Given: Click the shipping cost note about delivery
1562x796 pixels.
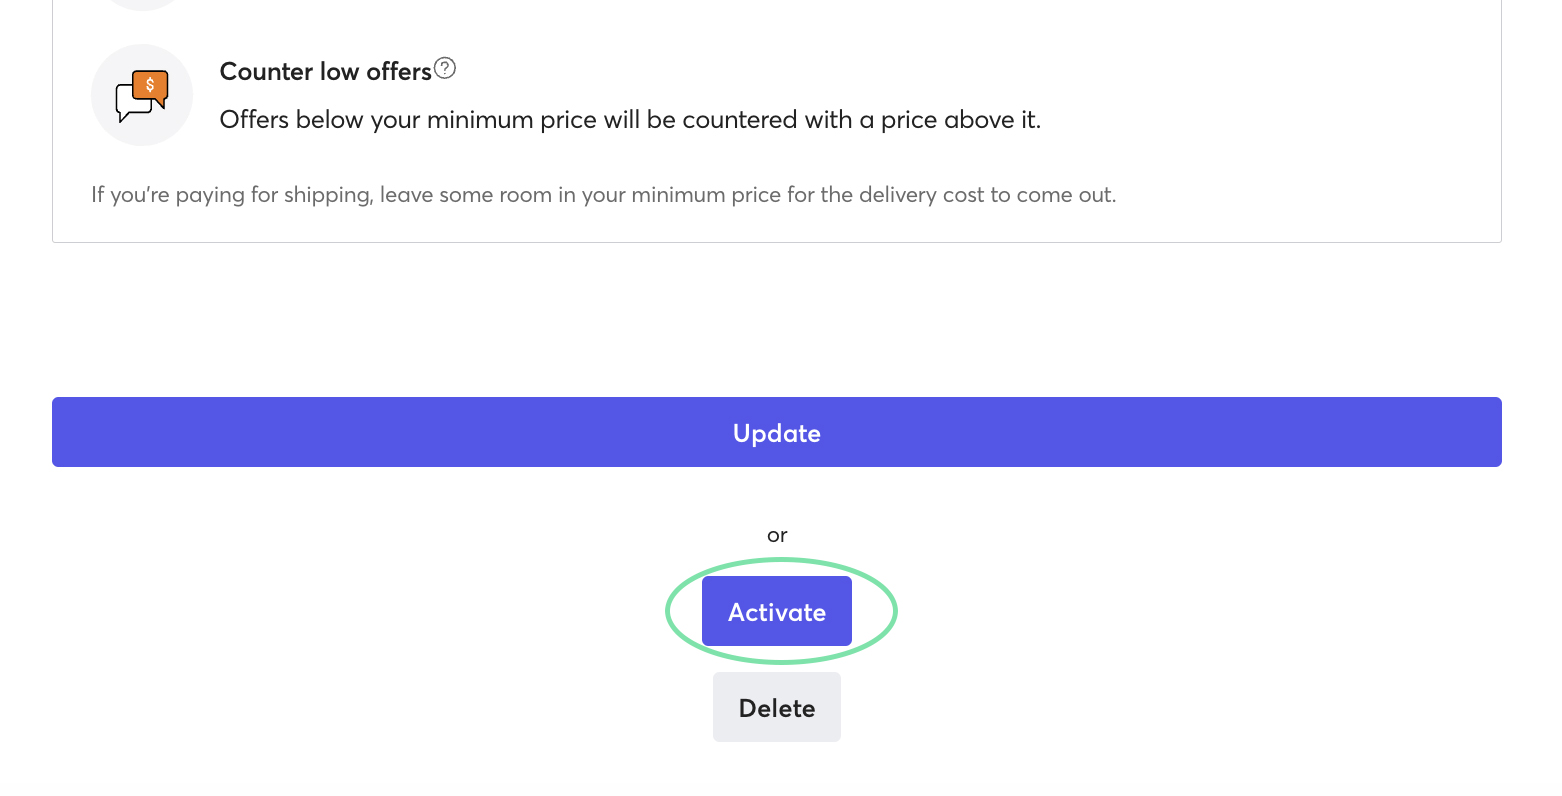Looking at the screenshot, I should pos(603,195).
